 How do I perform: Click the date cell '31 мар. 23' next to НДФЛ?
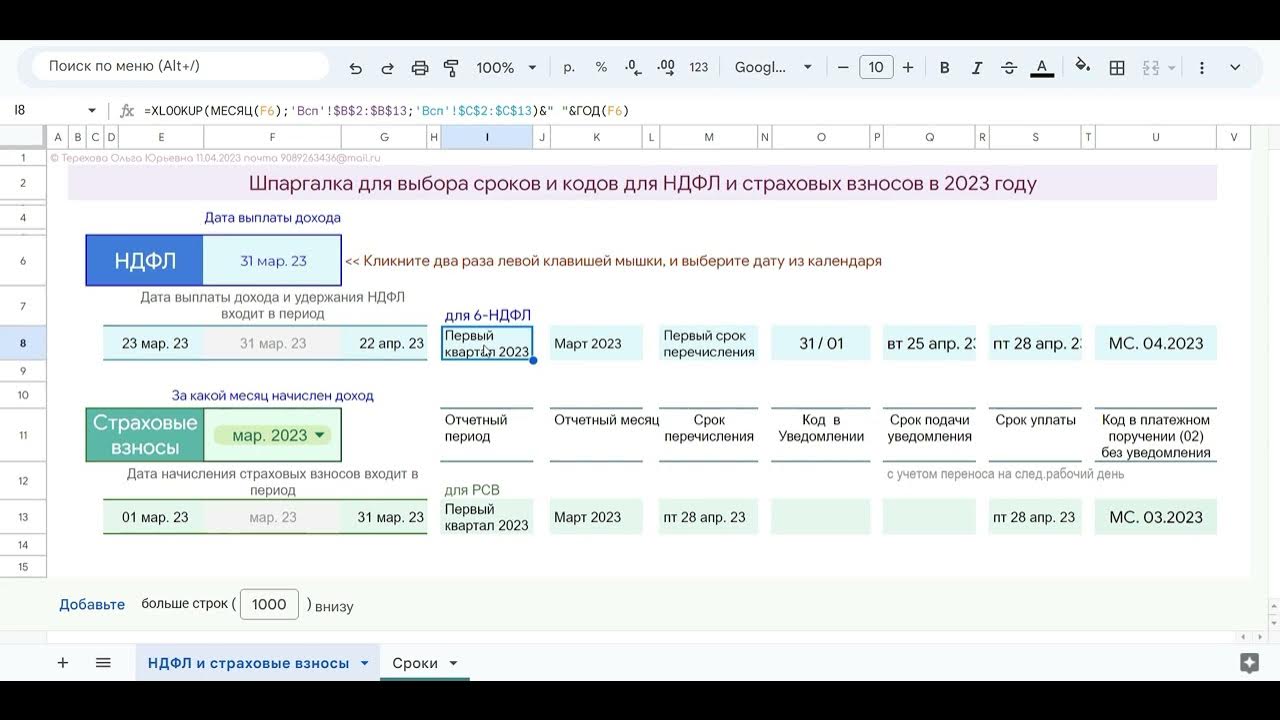click(273, 261)
